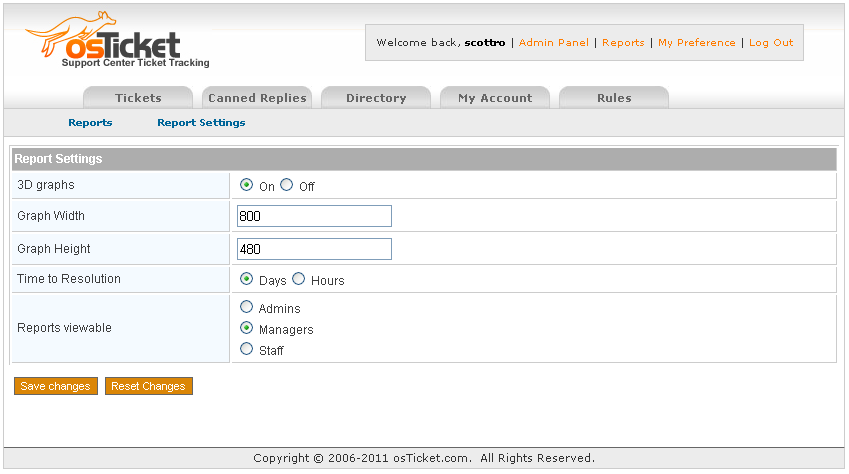Focus the Graph Height text box
Screen dimensions: 849x474
[x=314, y=249]
